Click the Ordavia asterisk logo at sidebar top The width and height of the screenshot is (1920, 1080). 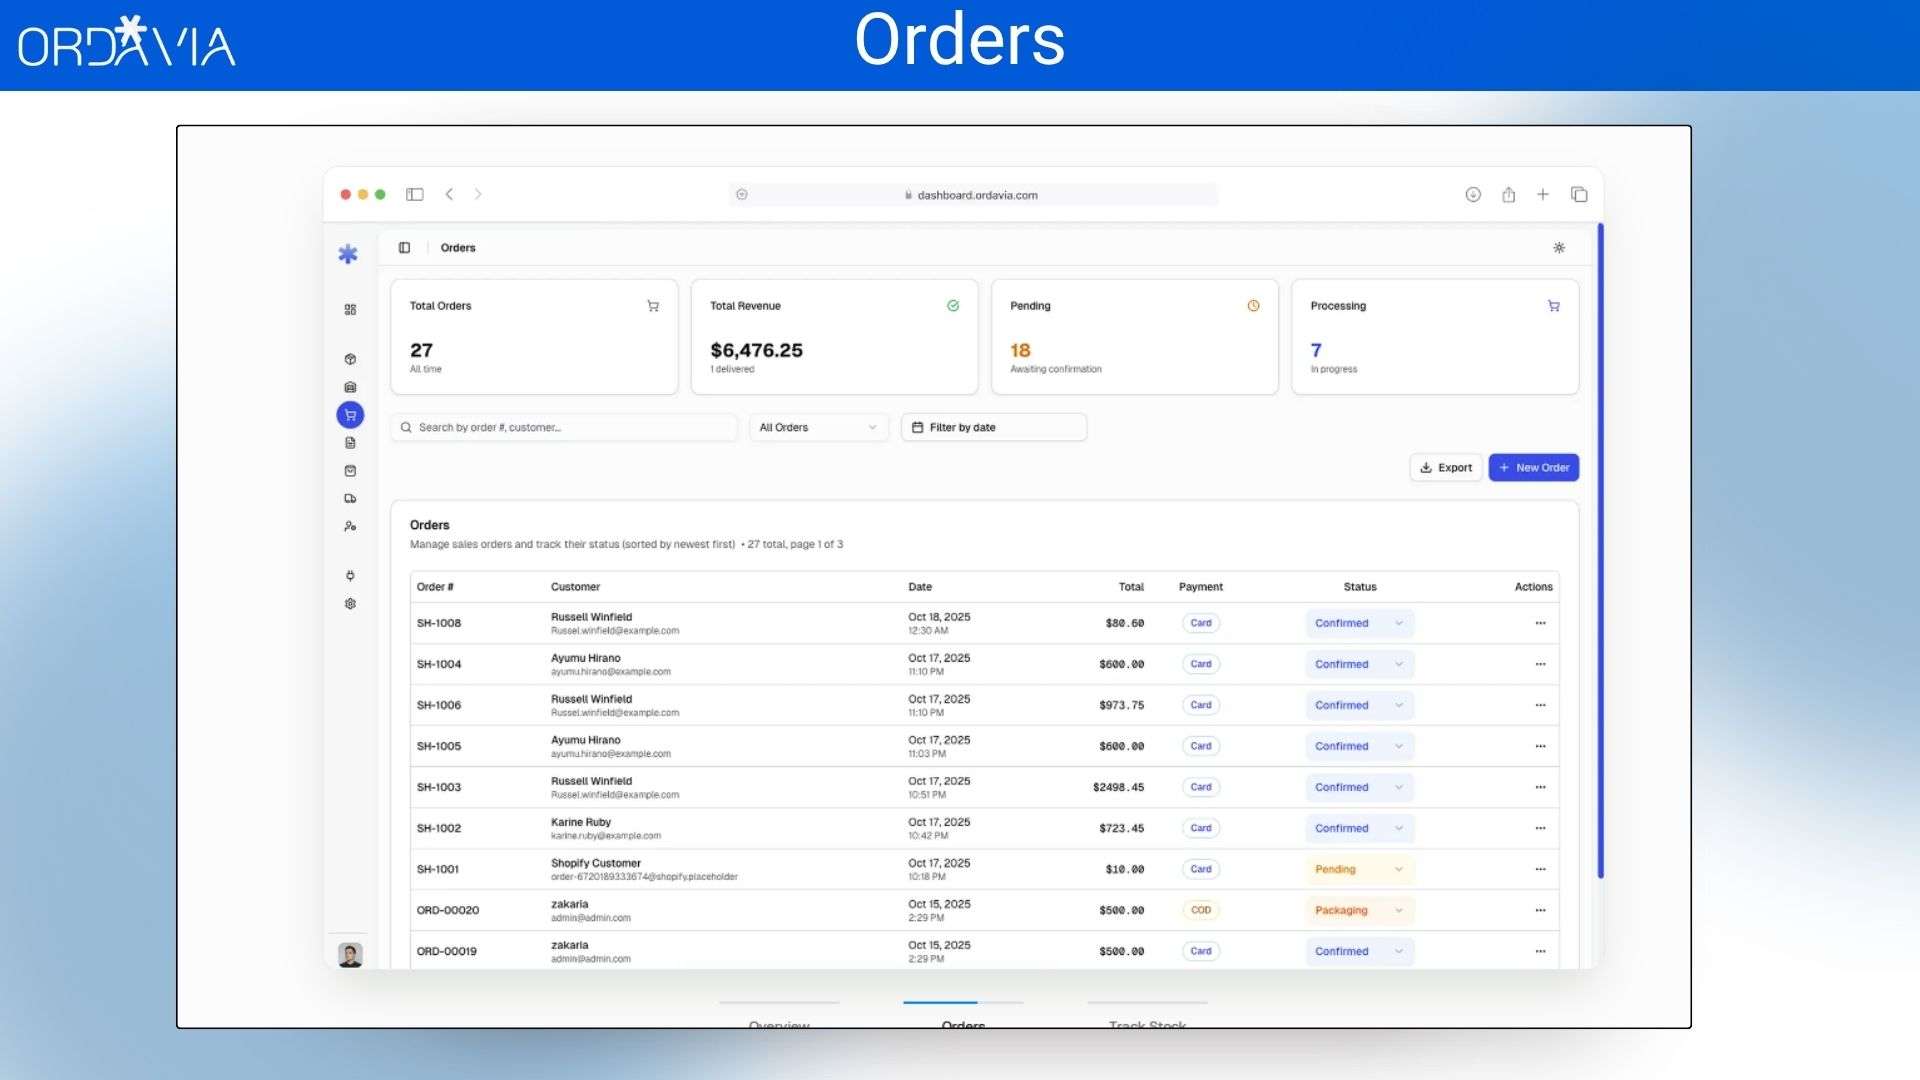tap(348, 253)
